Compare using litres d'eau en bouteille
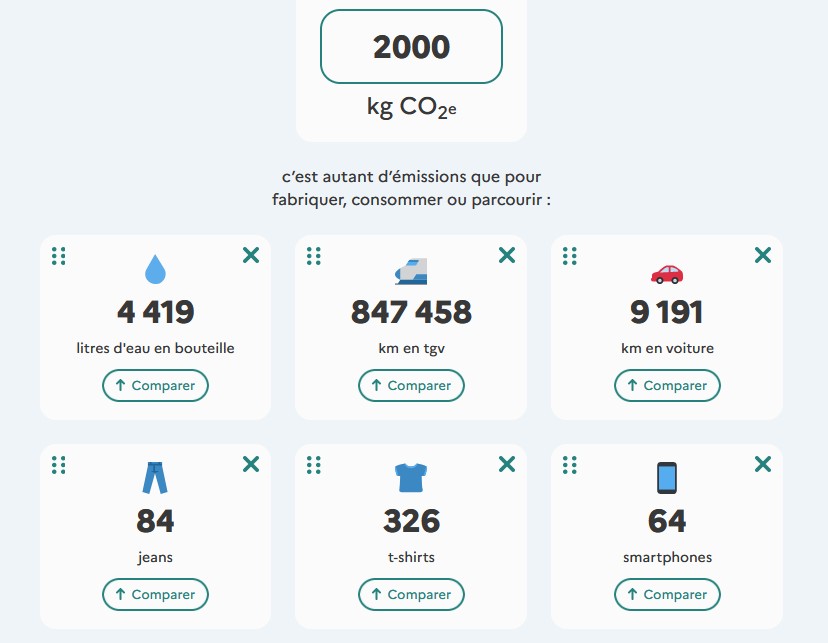 pos(155,385)
